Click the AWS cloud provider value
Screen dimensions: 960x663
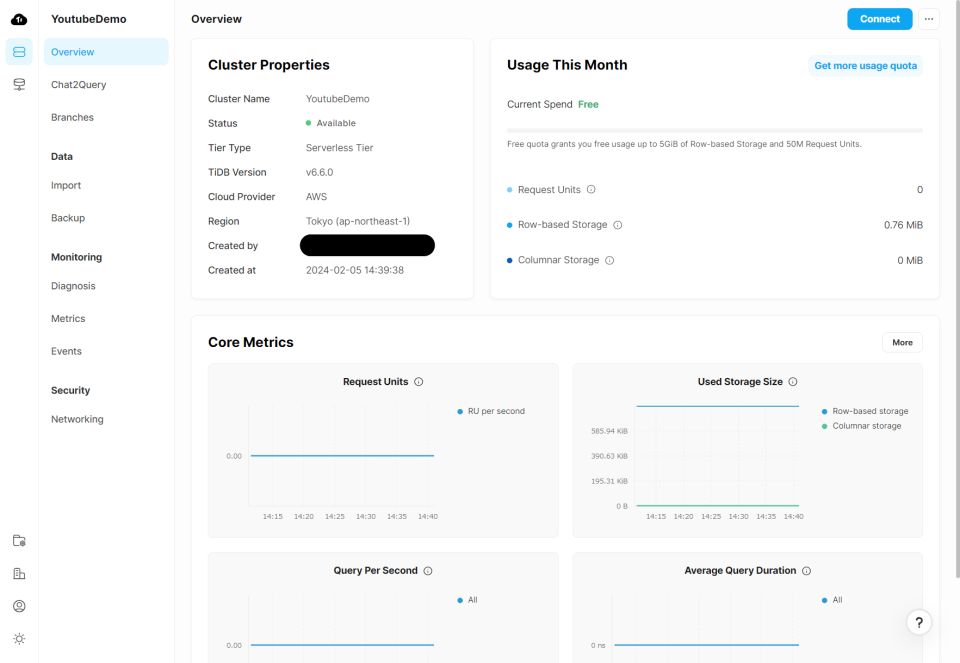[317, 197]
